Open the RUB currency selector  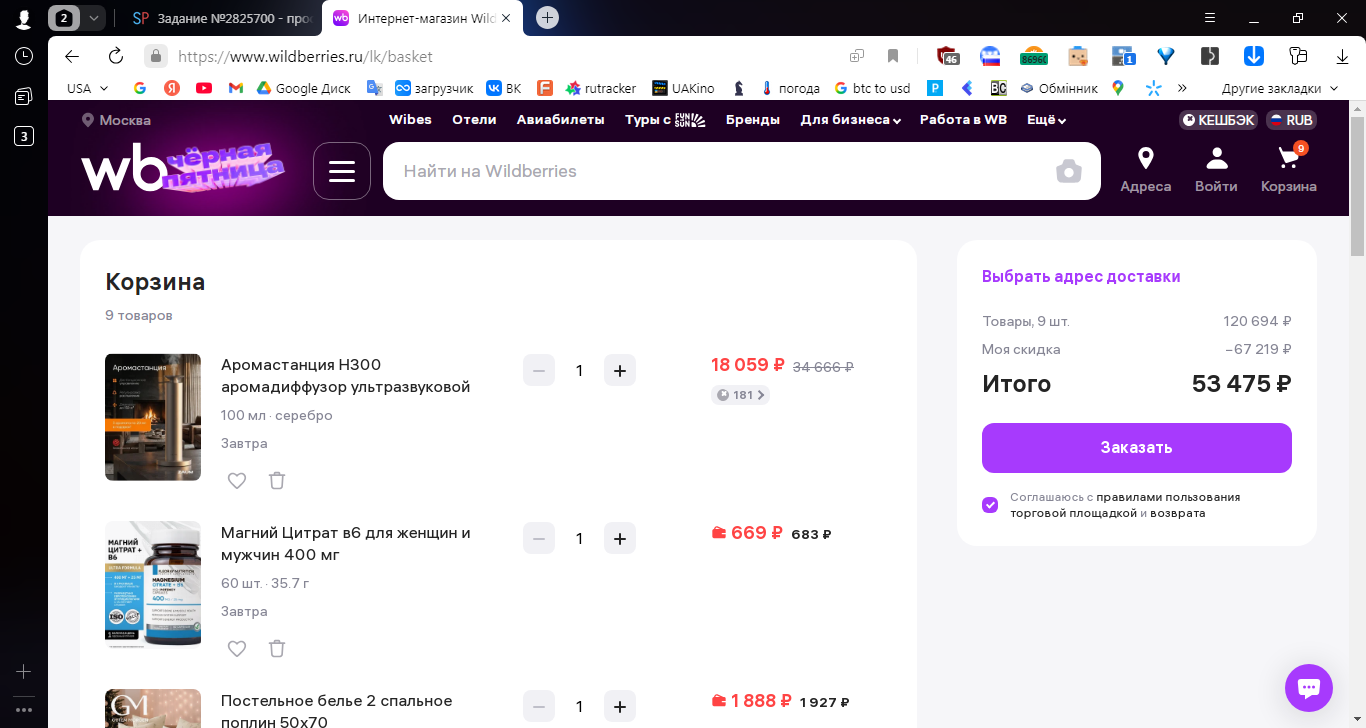coord(1291,120)
